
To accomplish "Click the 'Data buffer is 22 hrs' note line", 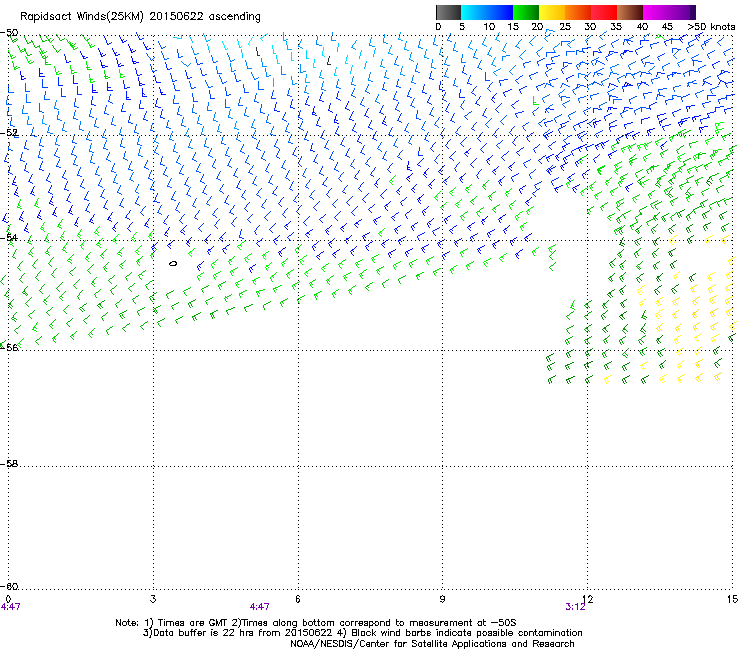I will point(362,633).
